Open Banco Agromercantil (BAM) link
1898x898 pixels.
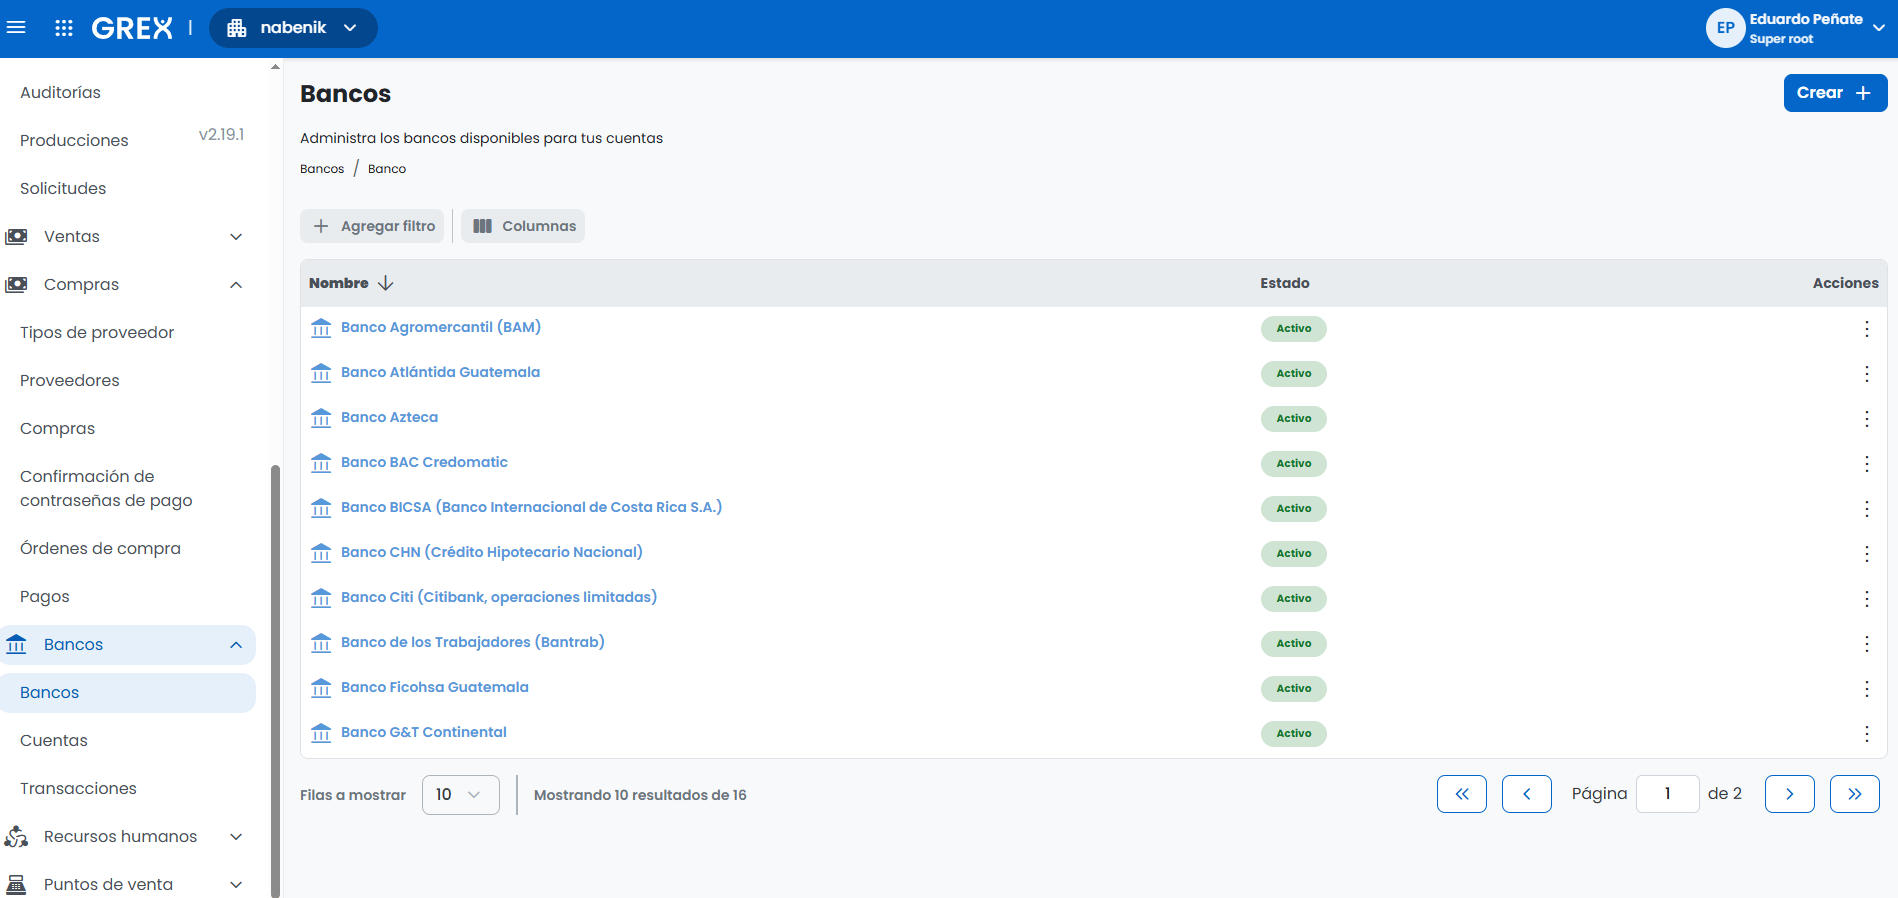pos(441,327)
